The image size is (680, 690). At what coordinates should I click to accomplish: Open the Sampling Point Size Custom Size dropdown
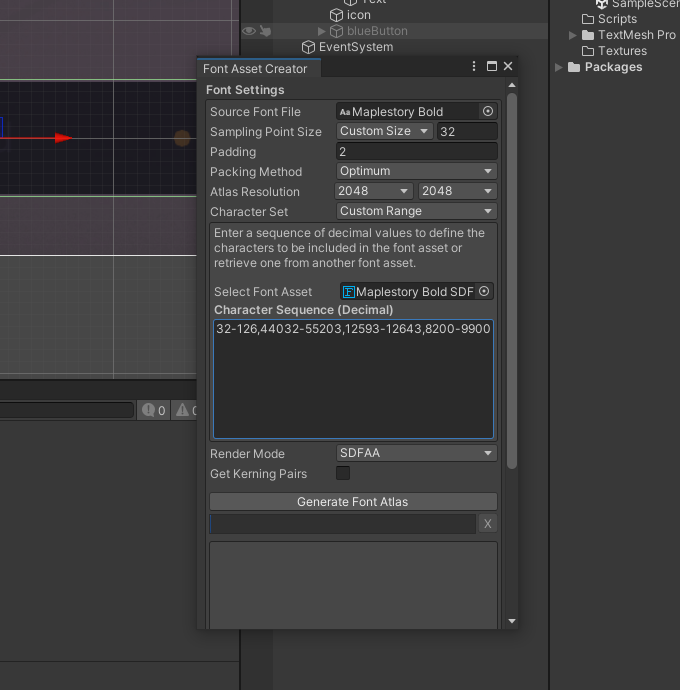(384, 131)
